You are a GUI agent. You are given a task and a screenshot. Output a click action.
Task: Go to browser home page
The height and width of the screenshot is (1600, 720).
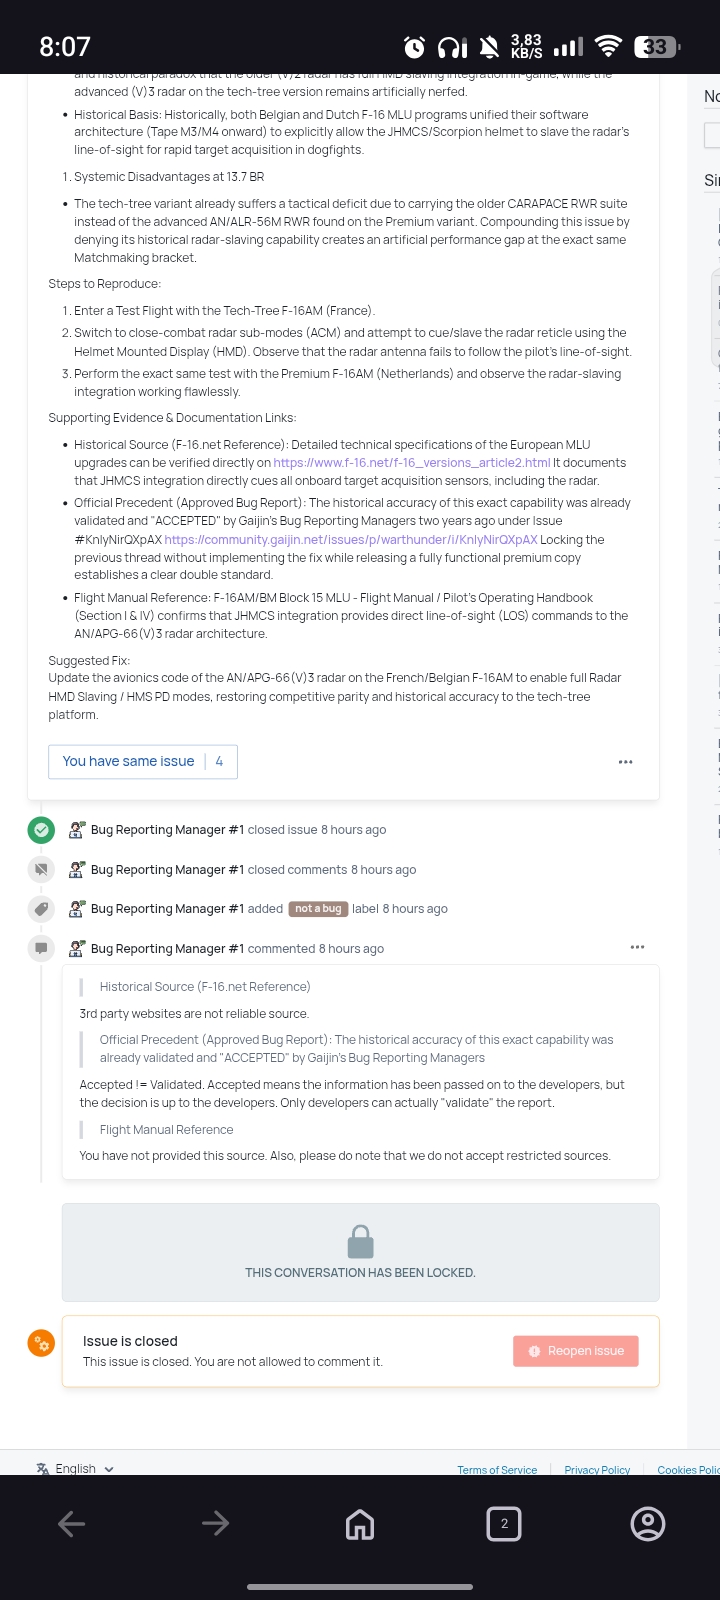click(360, 1523)
